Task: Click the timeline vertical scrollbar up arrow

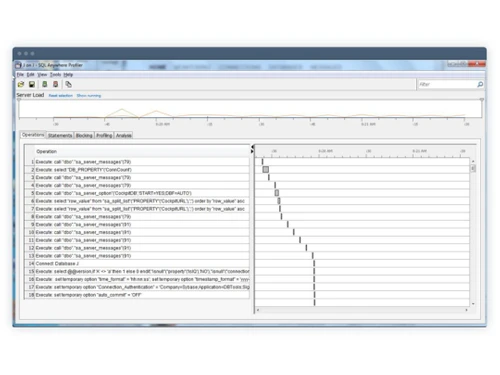Action: (473, 161)
